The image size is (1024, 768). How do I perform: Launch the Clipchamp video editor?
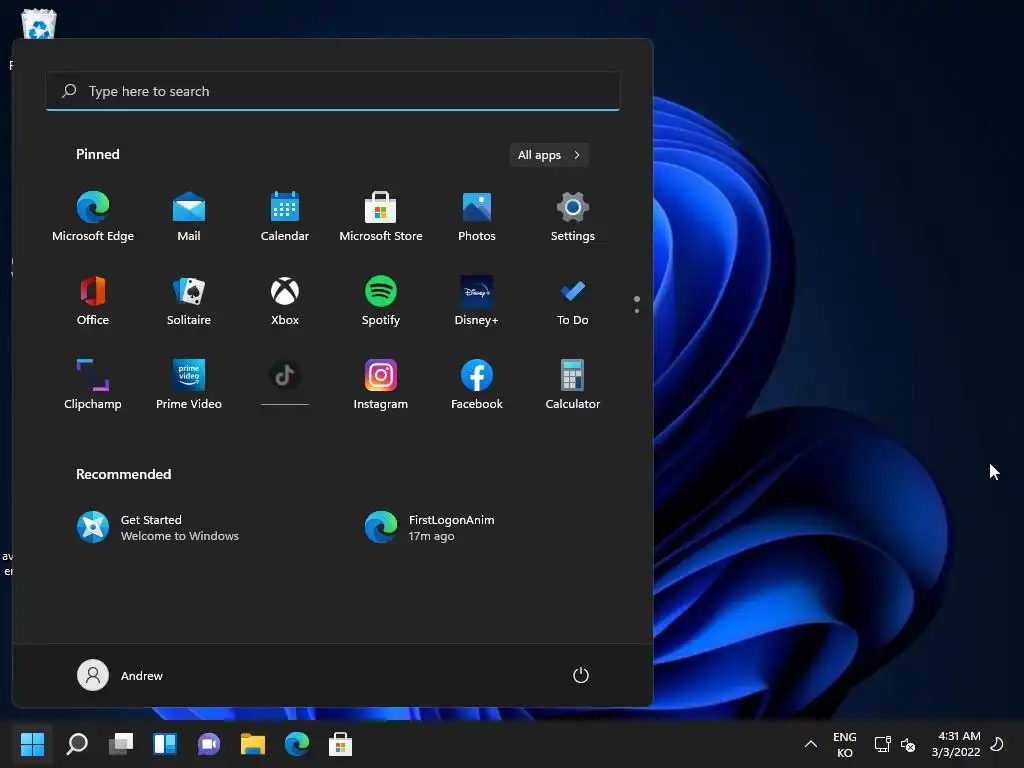93,385
